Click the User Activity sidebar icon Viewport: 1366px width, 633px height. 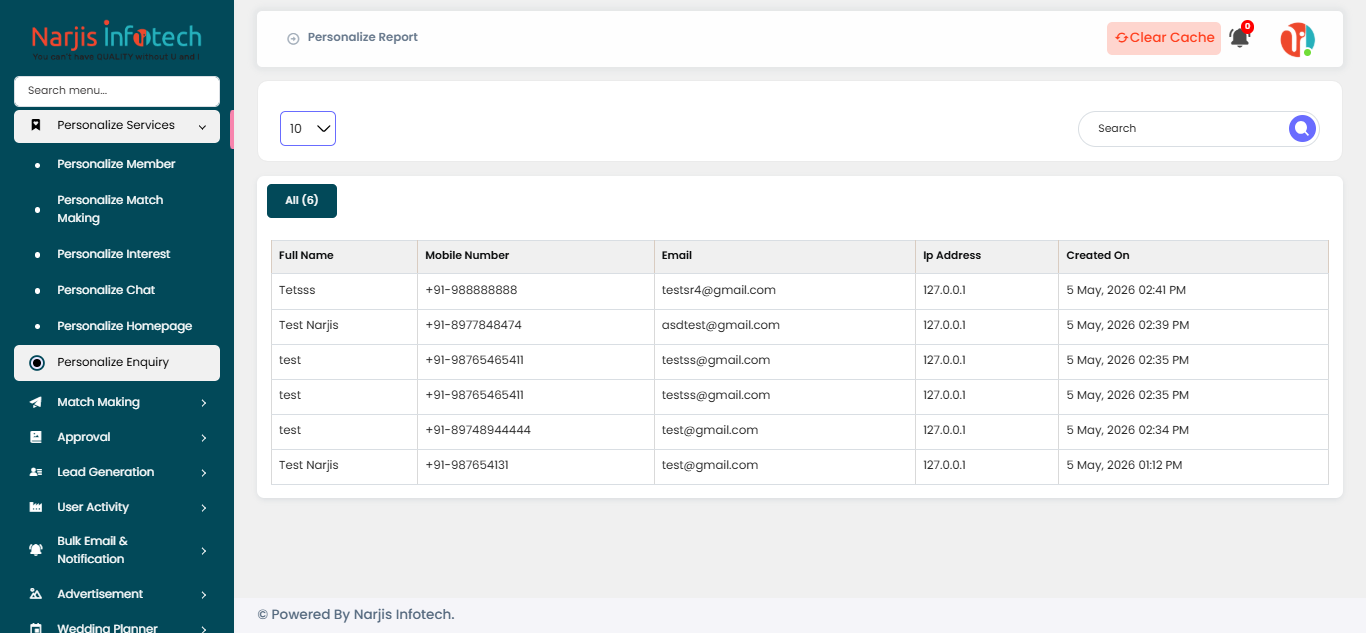coord(36,507)
